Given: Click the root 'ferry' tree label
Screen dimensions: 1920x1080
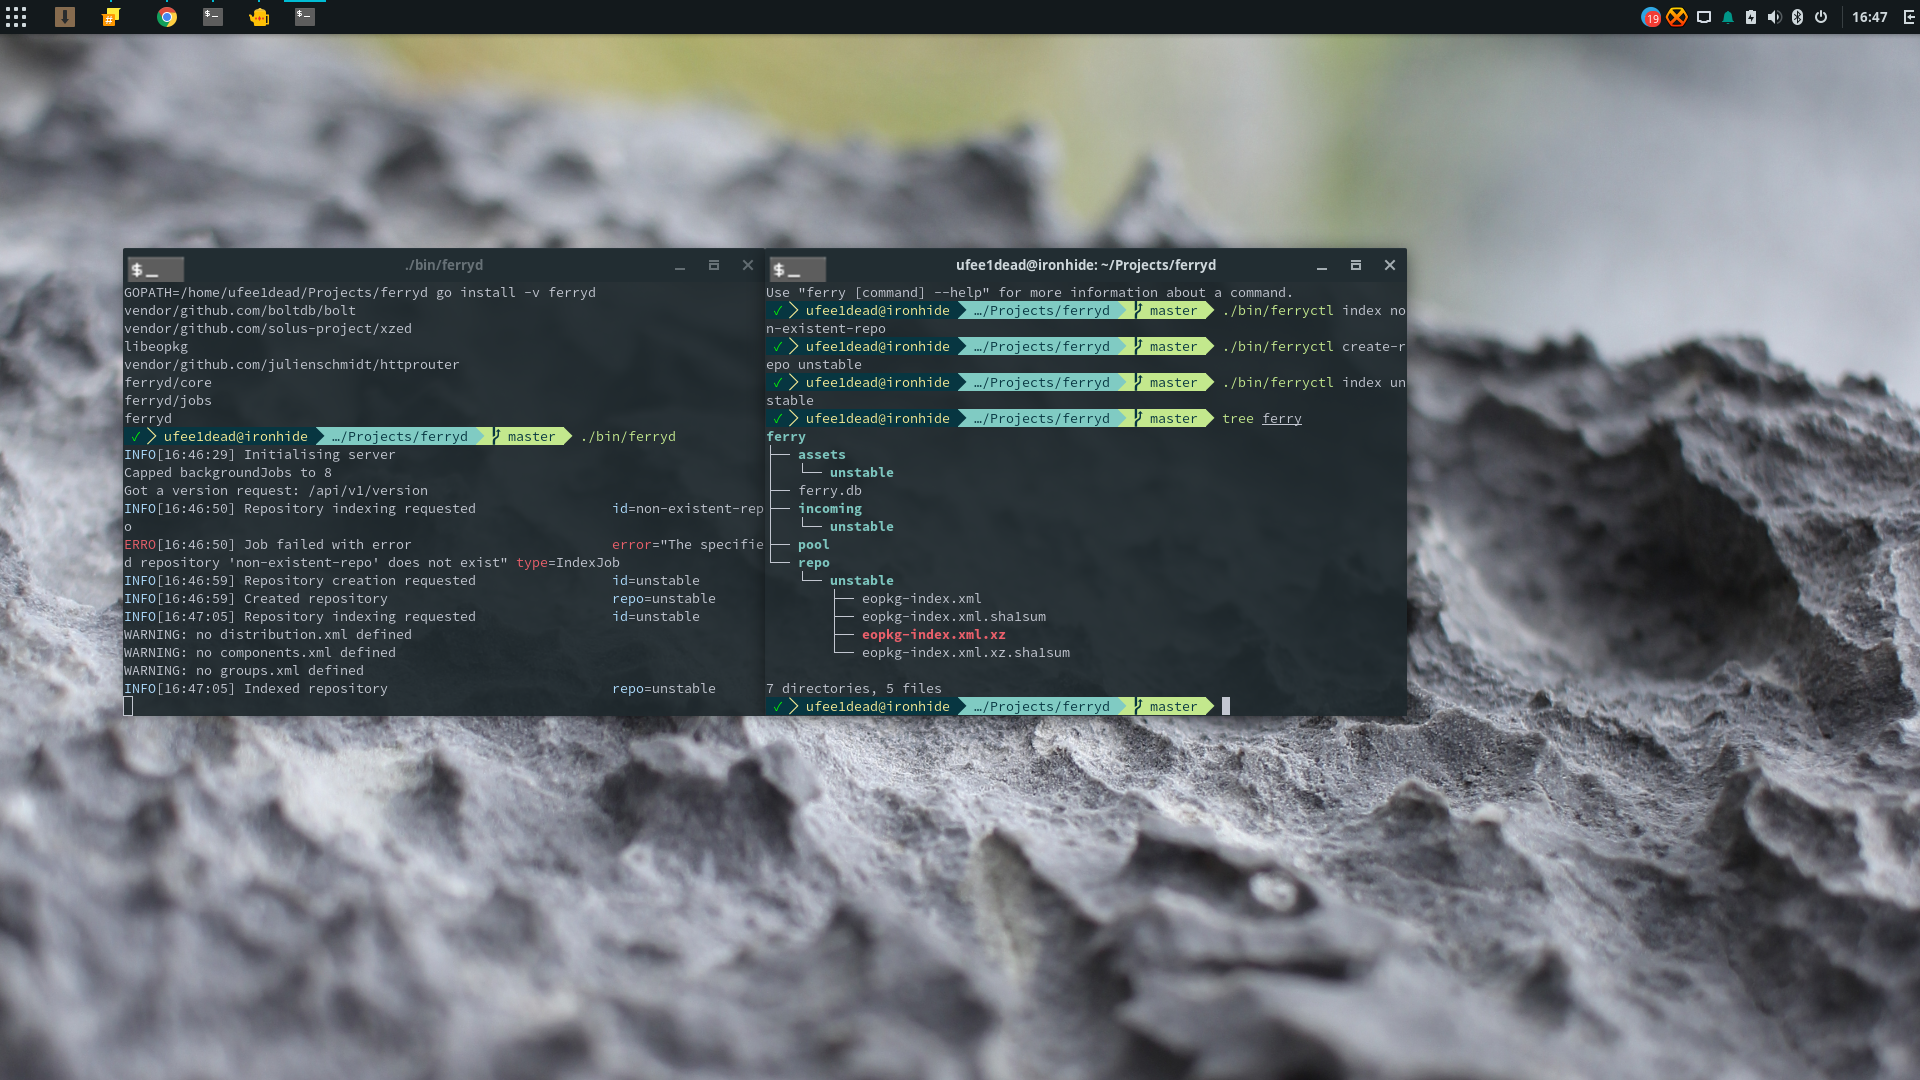Looking at the screenshot, I should coord(786,437).
